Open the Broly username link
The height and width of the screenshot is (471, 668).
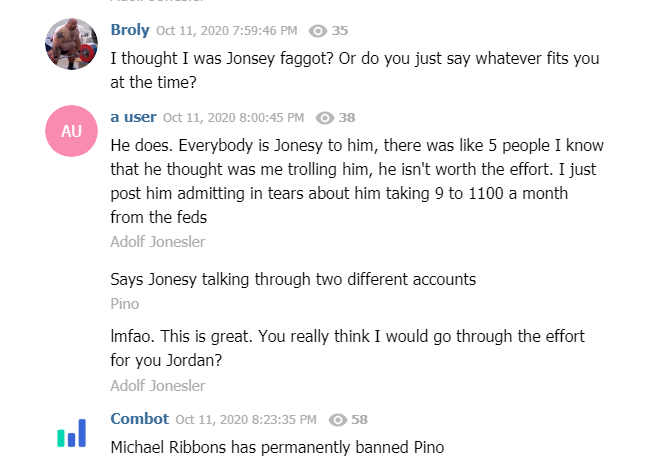130,30
